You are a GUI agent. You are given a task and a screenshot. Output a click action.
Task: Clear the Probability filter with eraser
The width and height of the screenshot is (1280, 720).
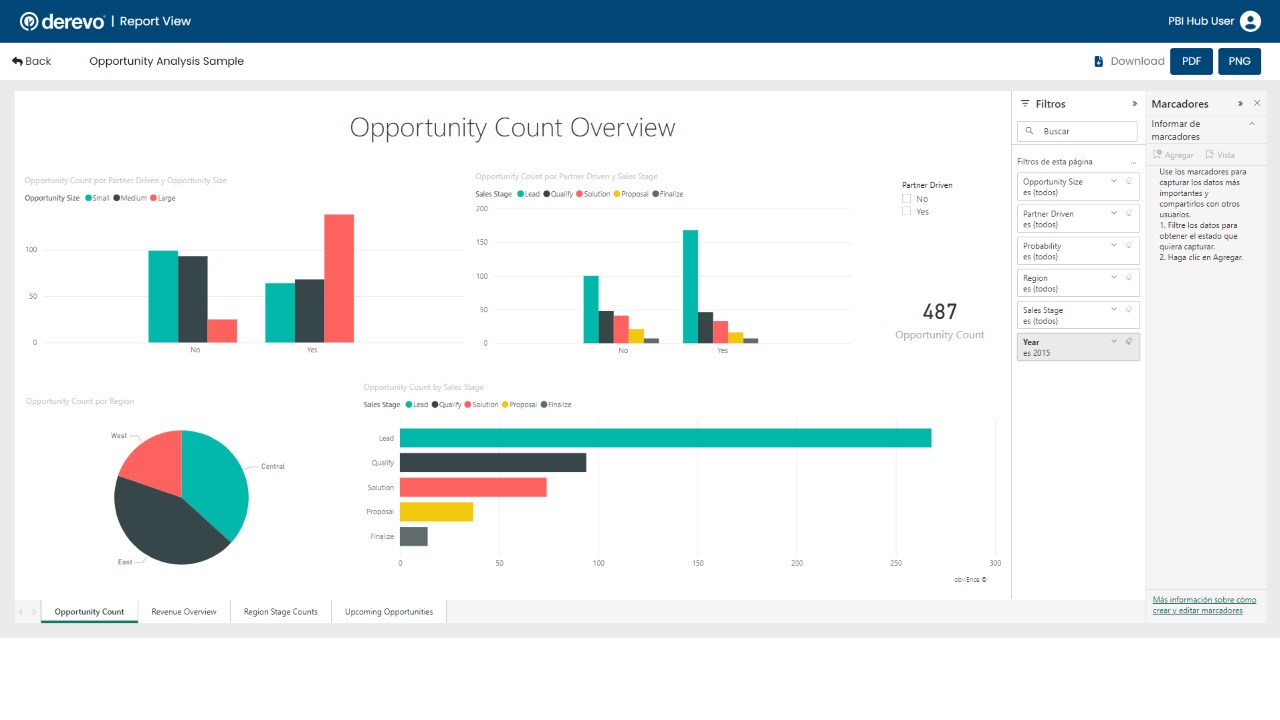coord(1129,245)
